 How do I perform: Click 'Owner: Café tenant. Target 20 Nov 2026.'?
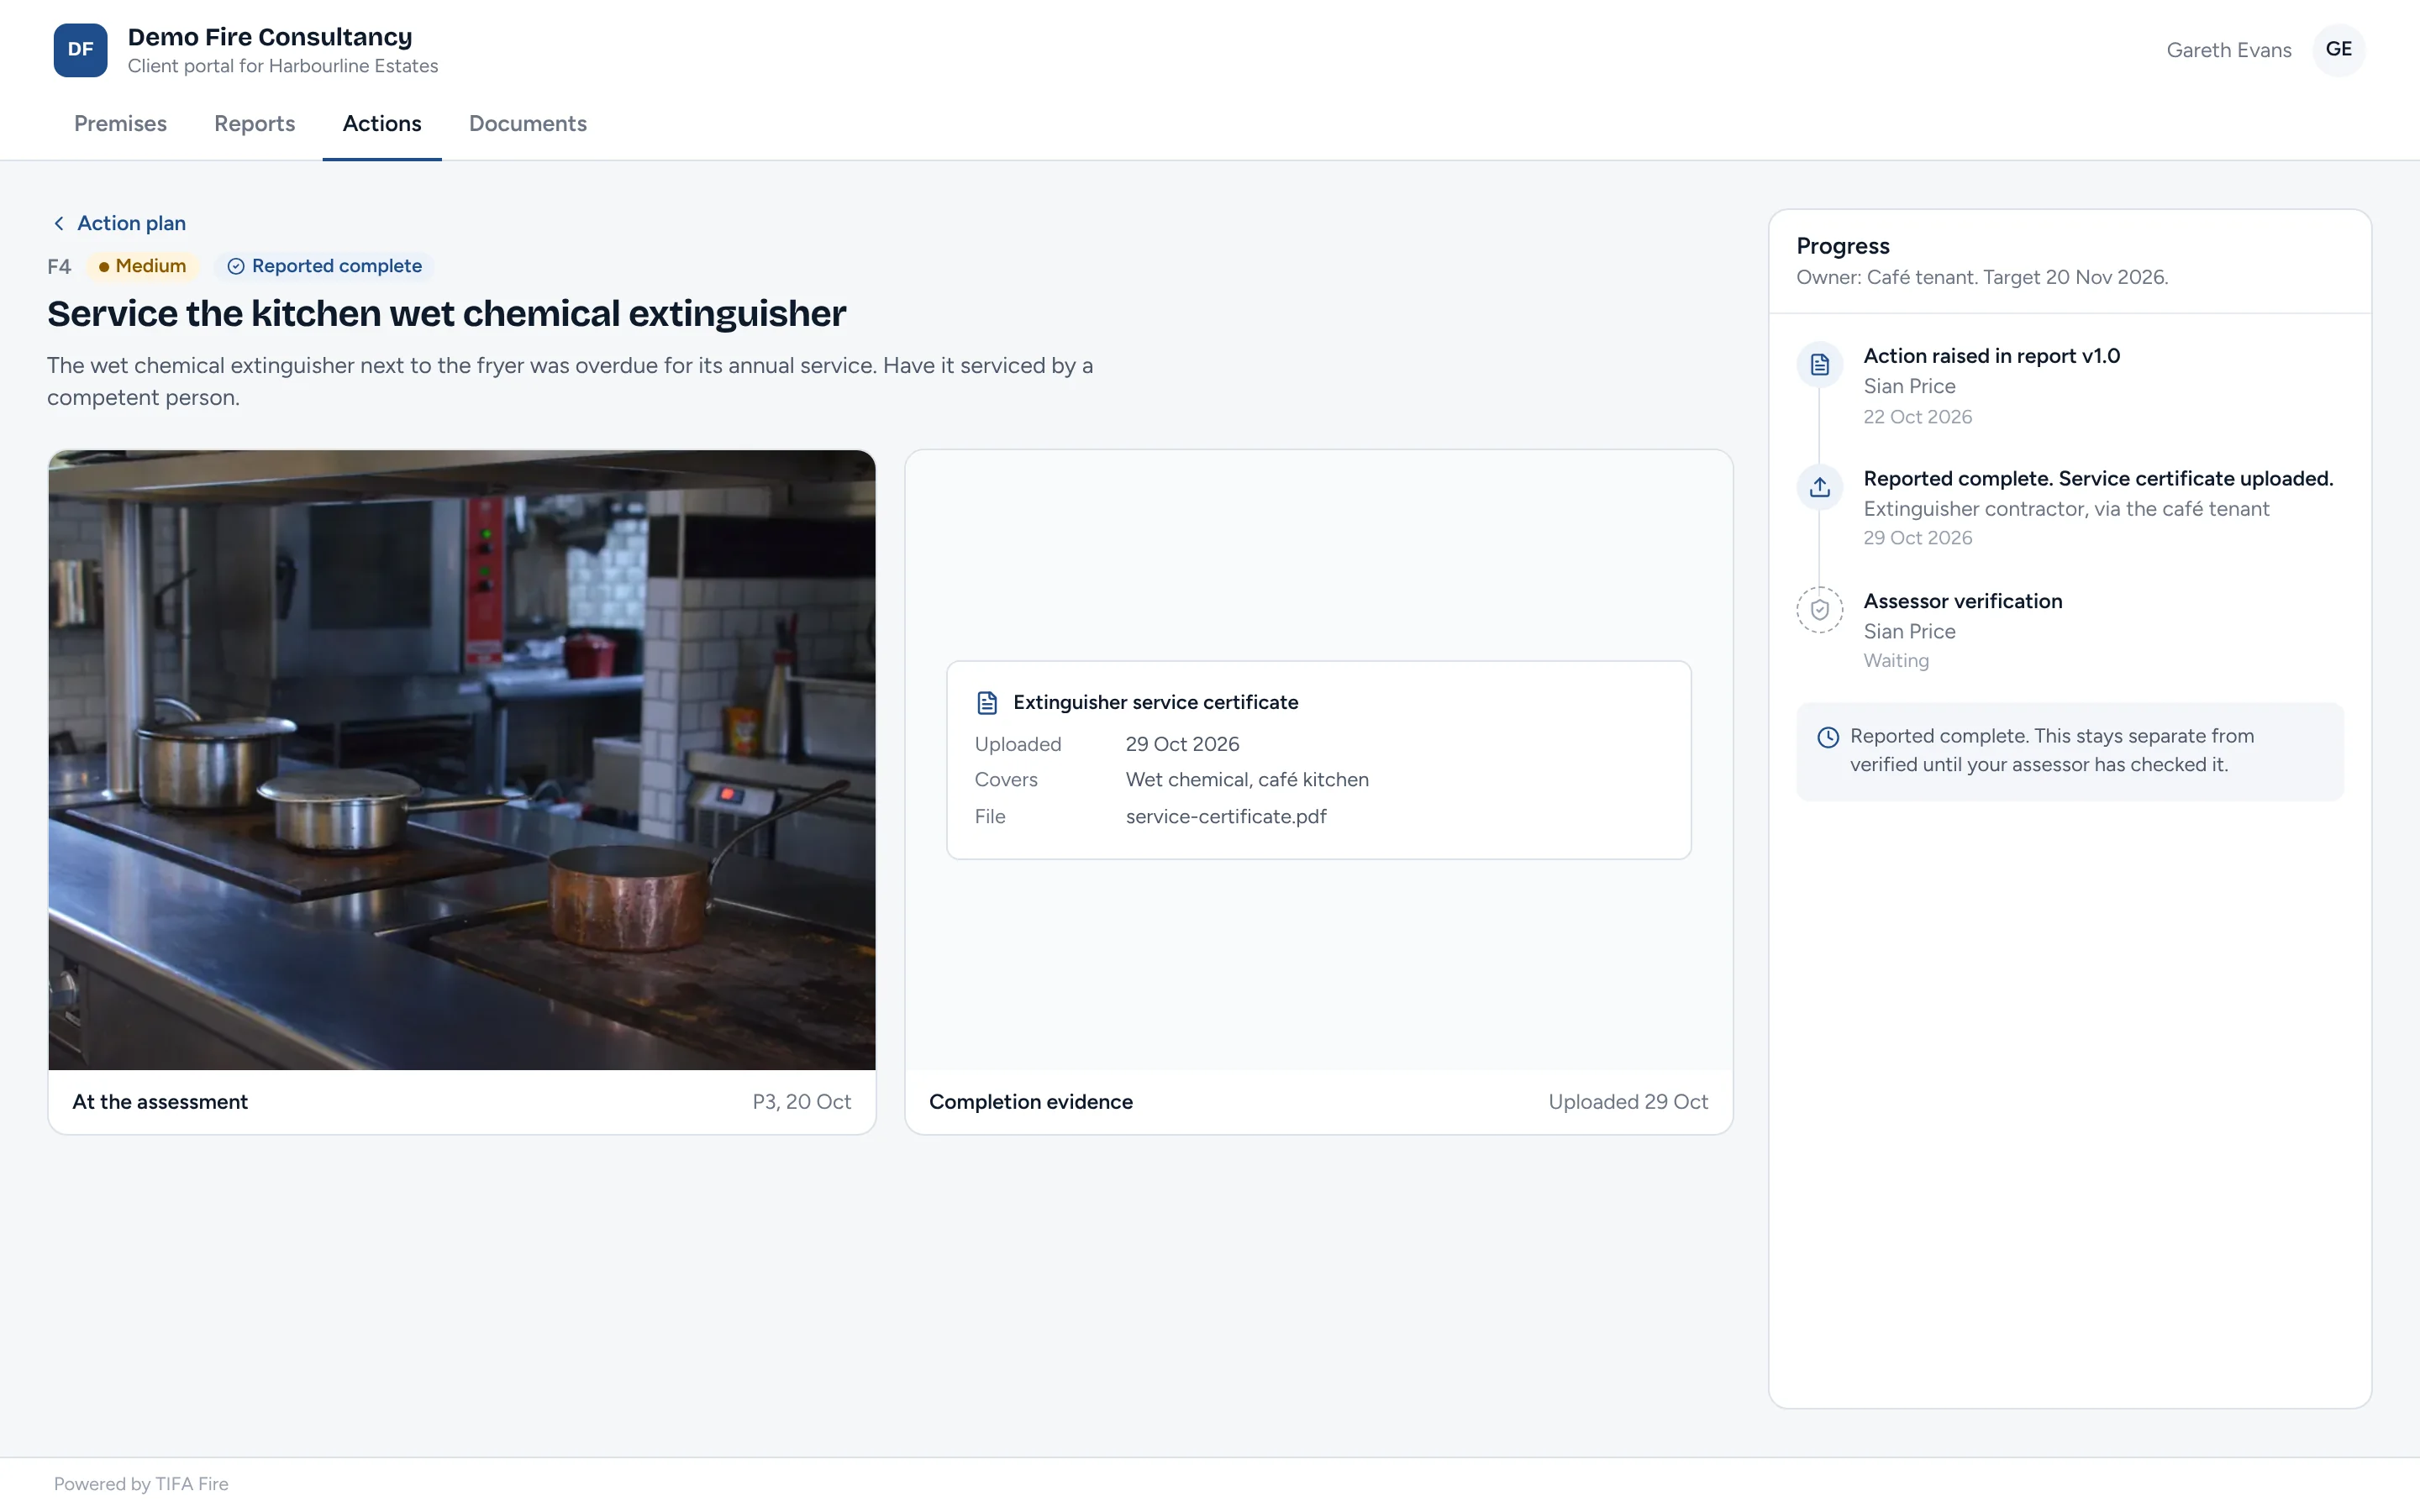click(1981, 277)
